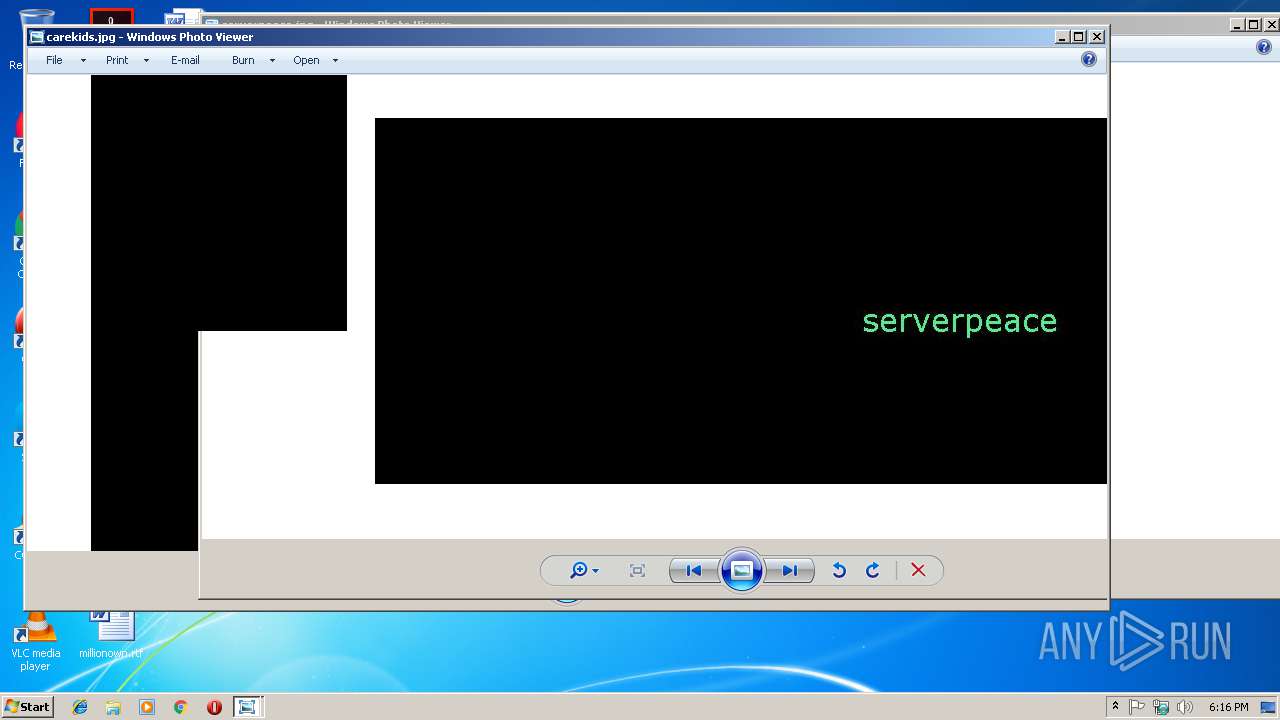The image size is (1280, 720).
Task: Open the Open menu
Action: click(x=306, y=60)
